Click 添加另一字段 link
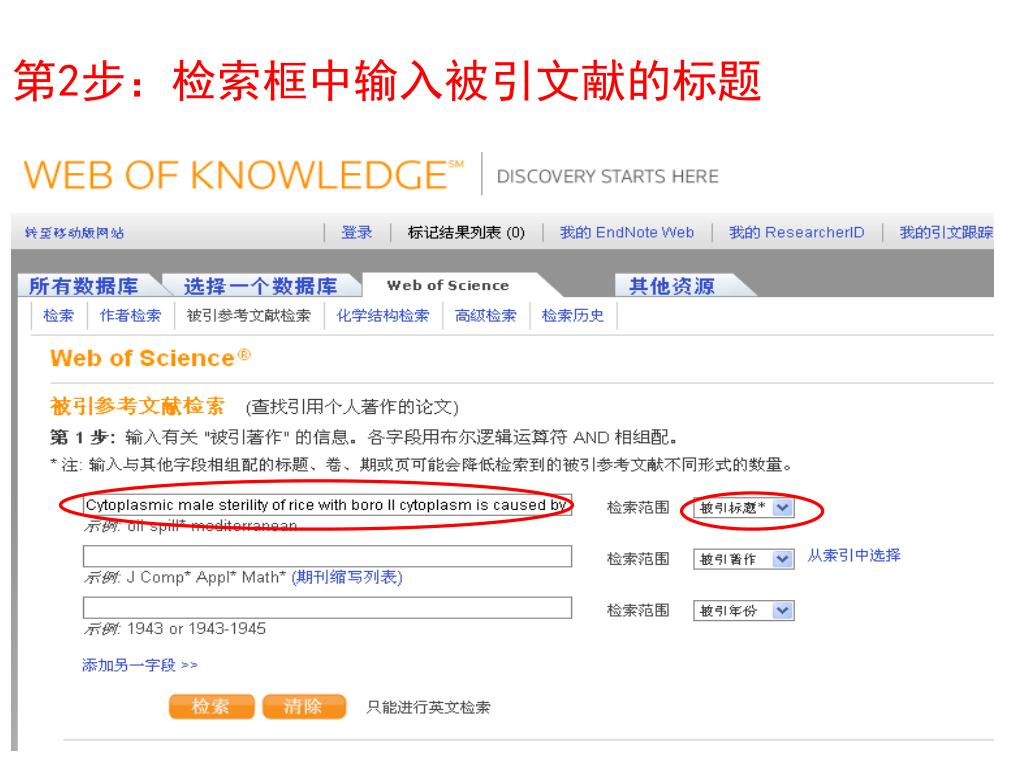 140,665
